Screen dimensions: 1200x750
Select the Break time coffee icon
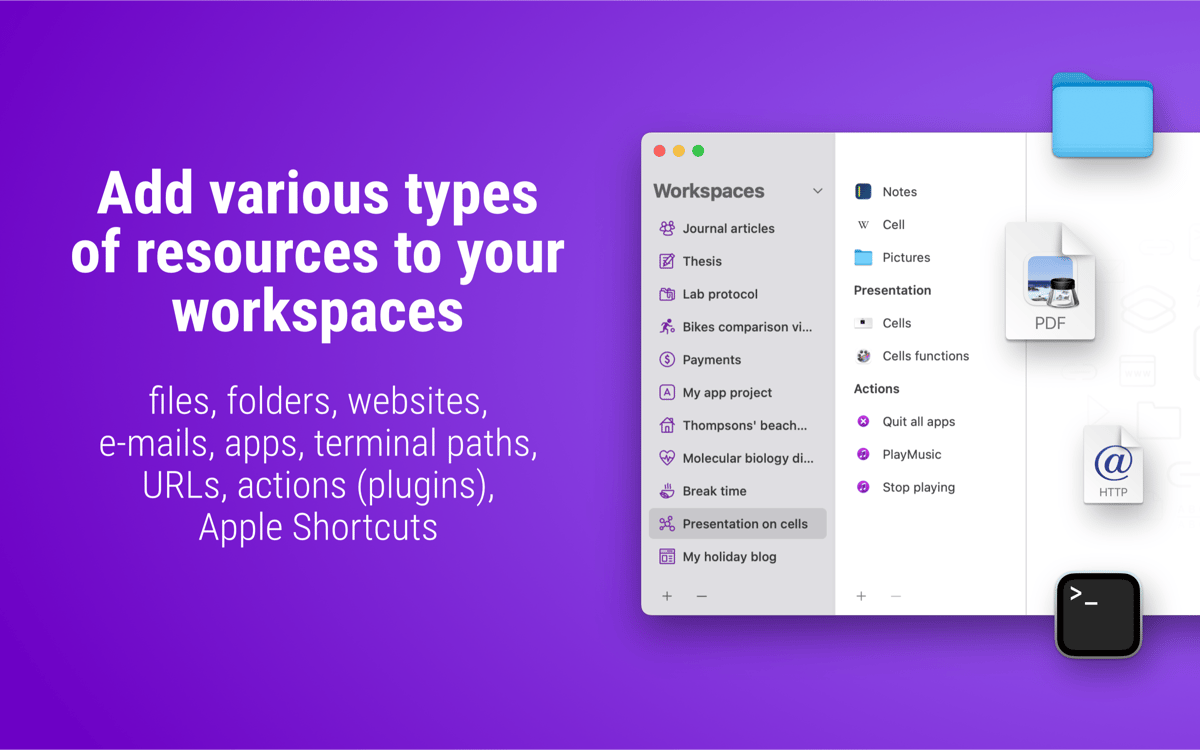coord(667,491)
